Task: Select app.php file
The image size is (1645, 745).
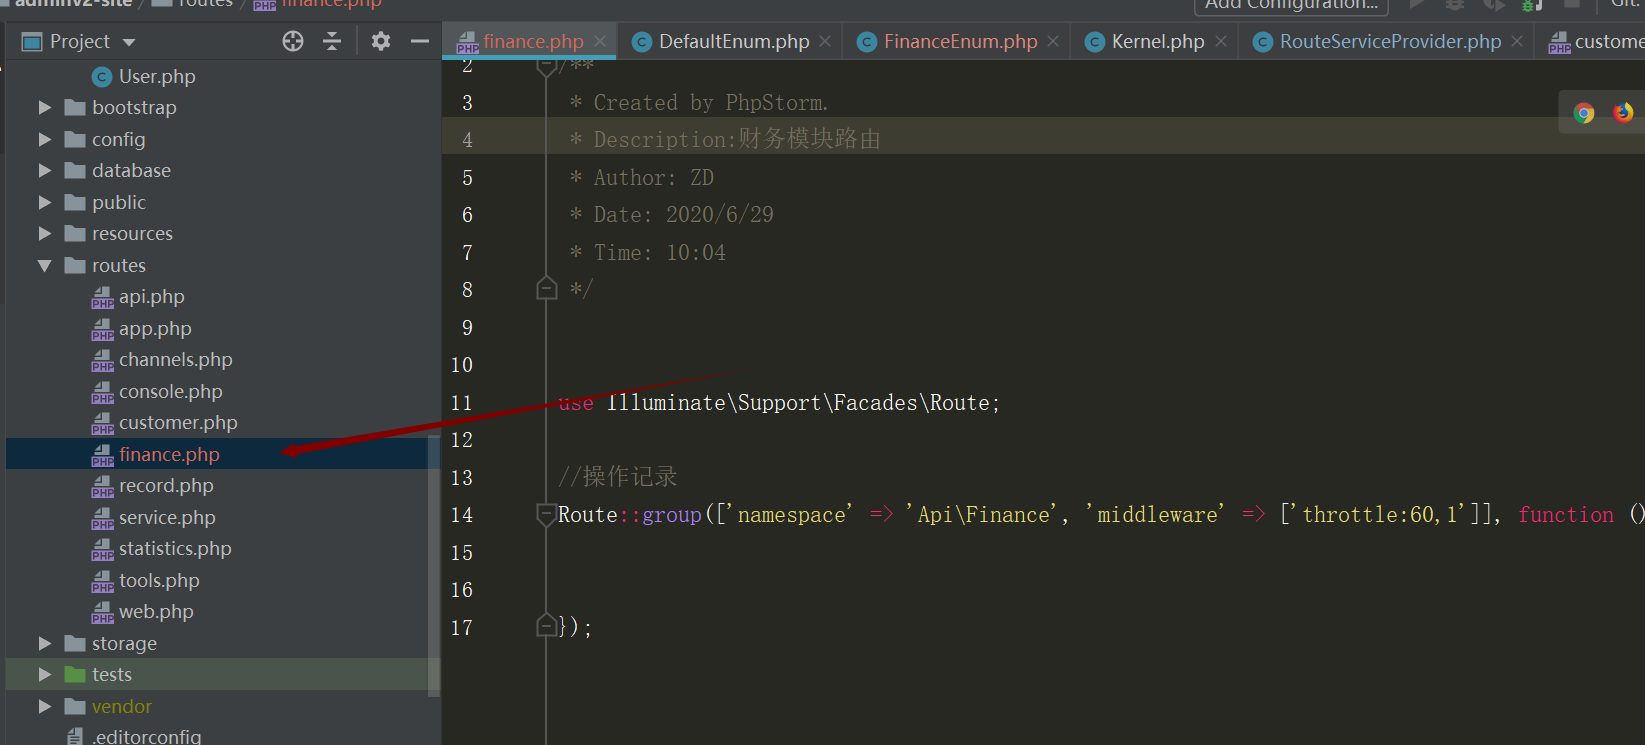Action: (155, 328)
